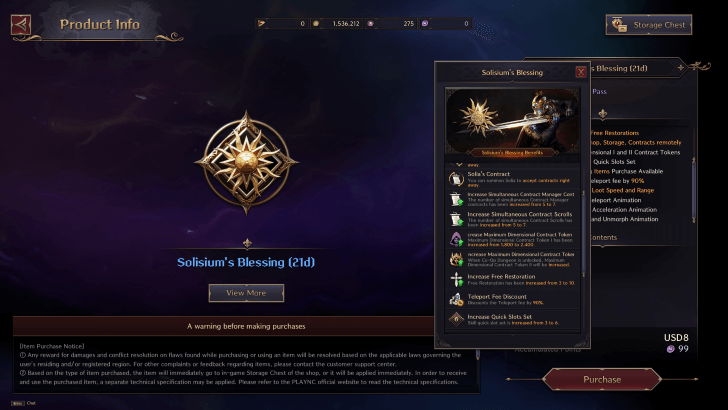Expand the upward chevron in benefits list
728x410 pixels.
(x=459, y=164)
